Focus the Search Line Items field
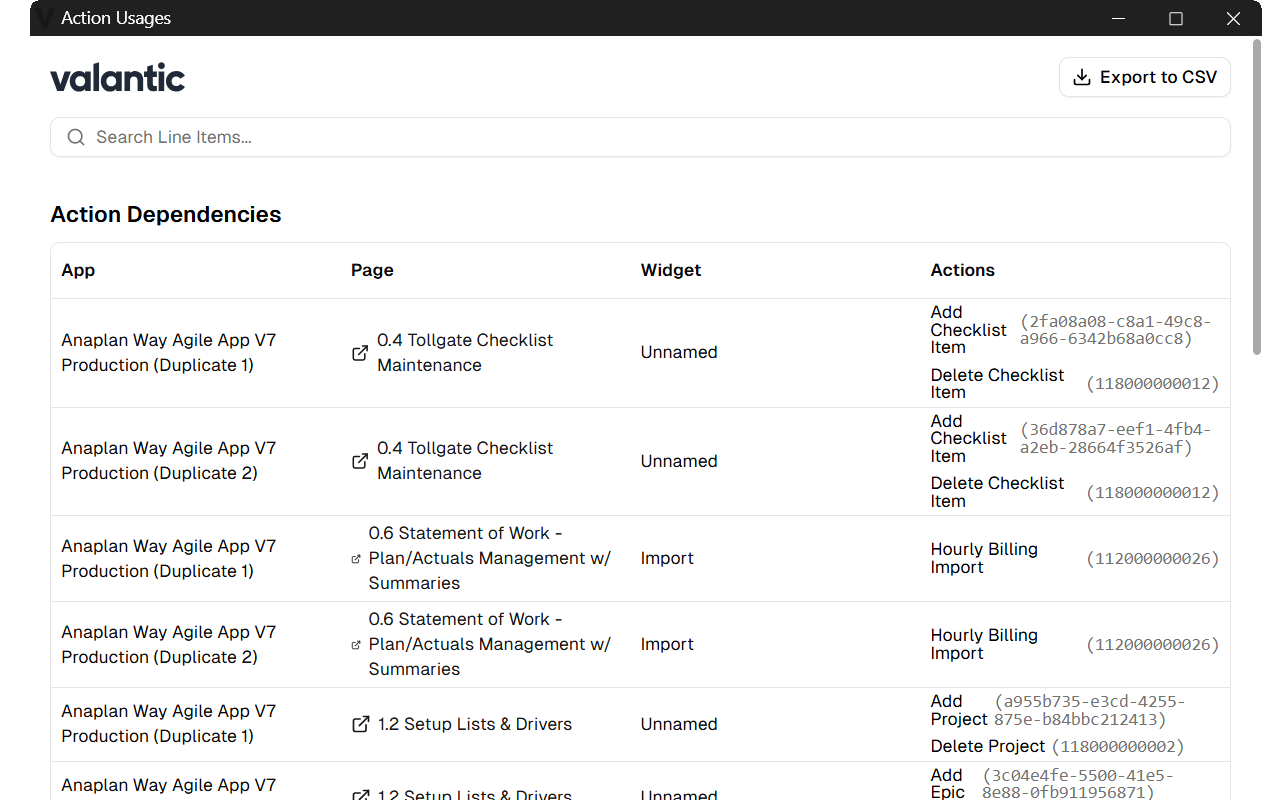The width and height of the screenshot is (1280, 800). tap(640, 137)
